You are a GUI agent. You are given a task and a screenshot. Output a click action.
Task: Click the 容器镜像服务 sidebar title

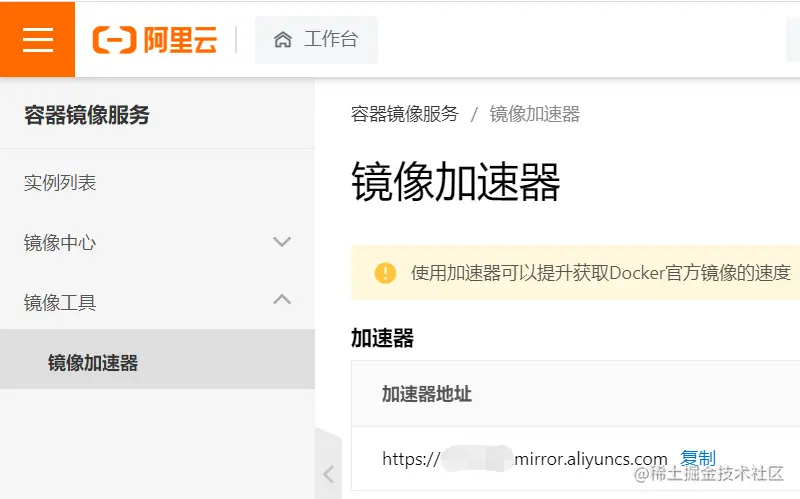pos(87,115)
